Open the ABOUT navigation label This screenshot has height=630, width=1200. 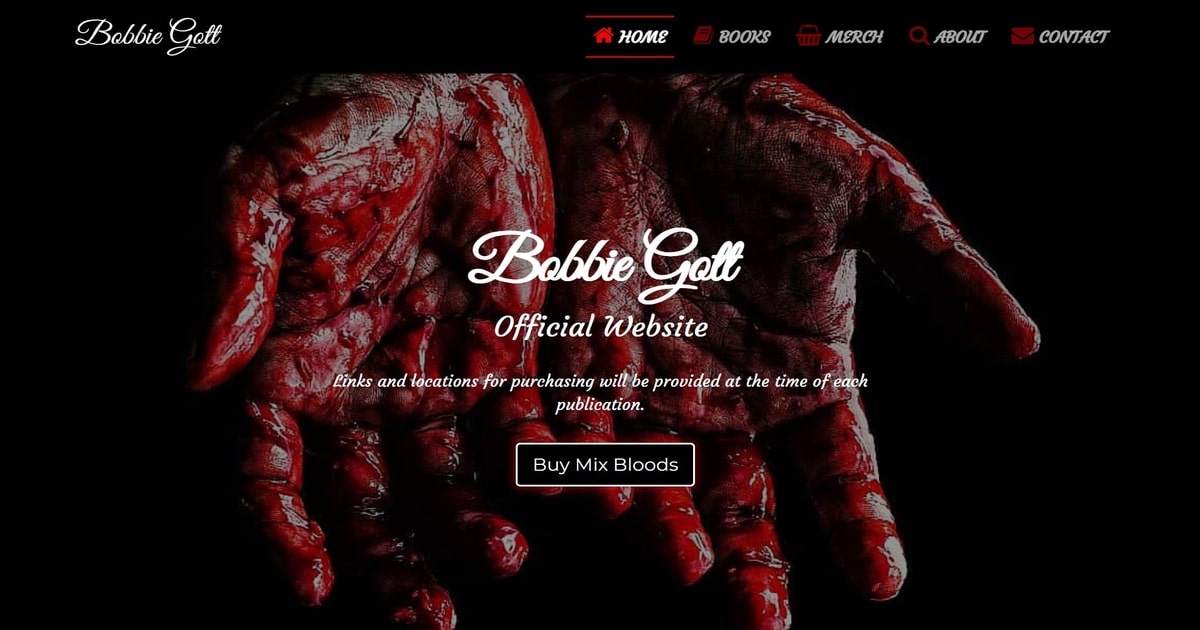coord(960,37)
